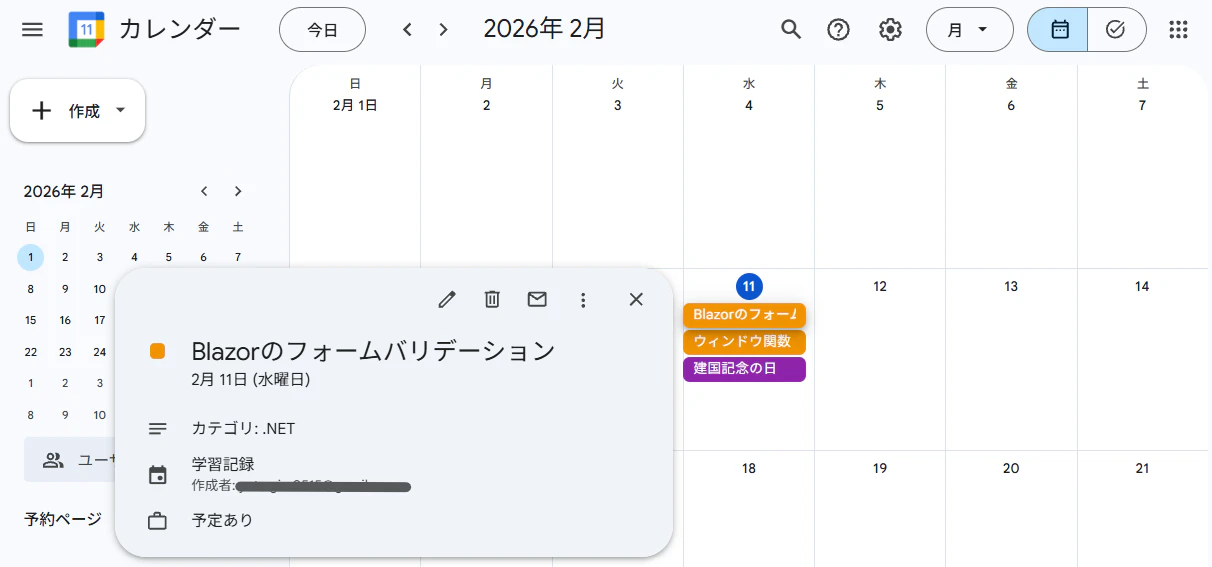
Task: Switch to tasks view checkmark icon
Action: coord(1116,30)
